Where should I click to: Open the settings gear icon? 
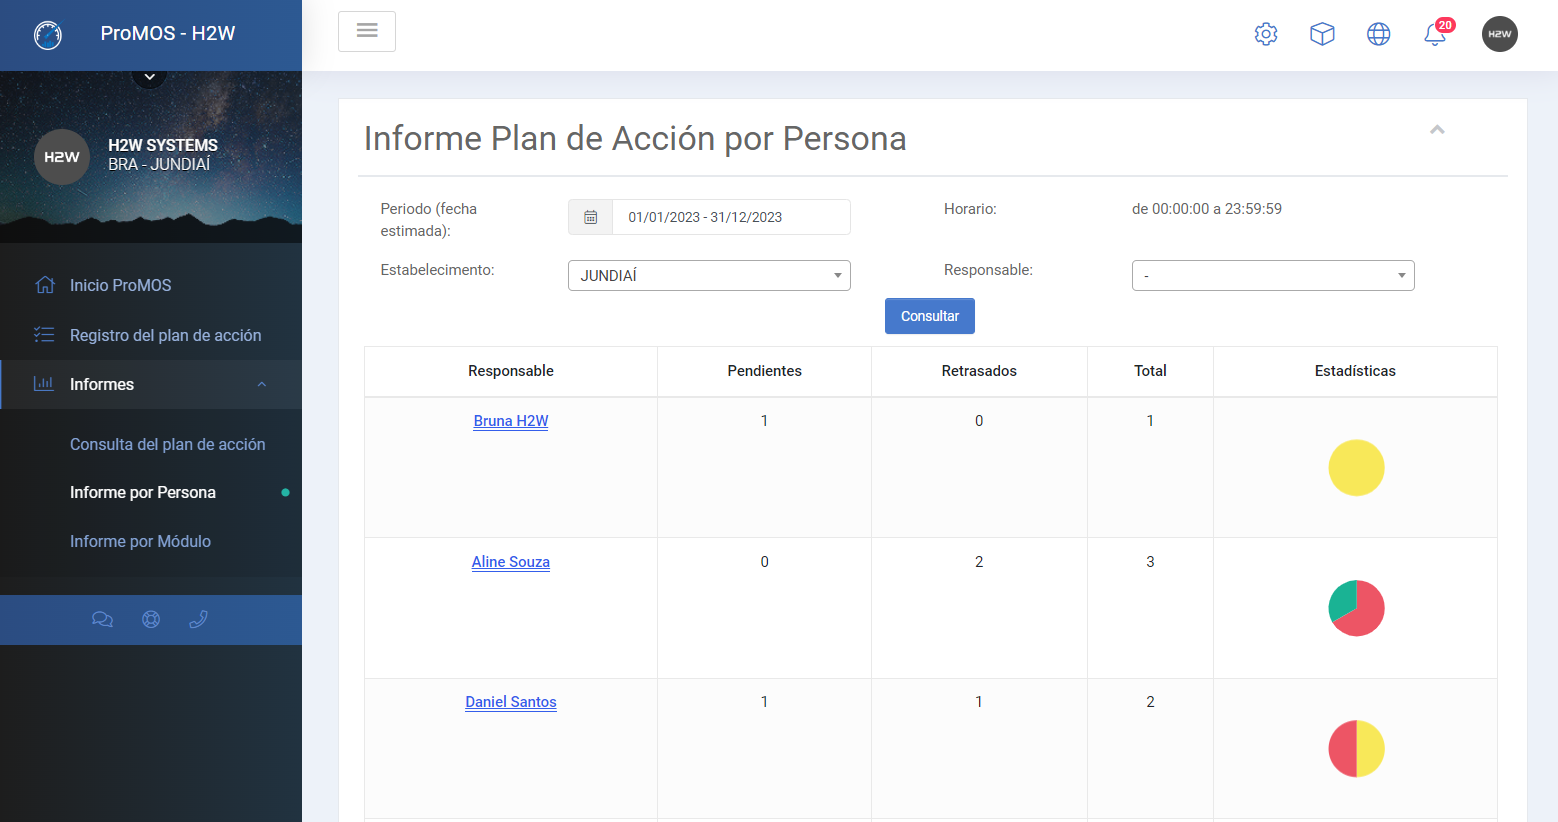tap(1266, 34)
